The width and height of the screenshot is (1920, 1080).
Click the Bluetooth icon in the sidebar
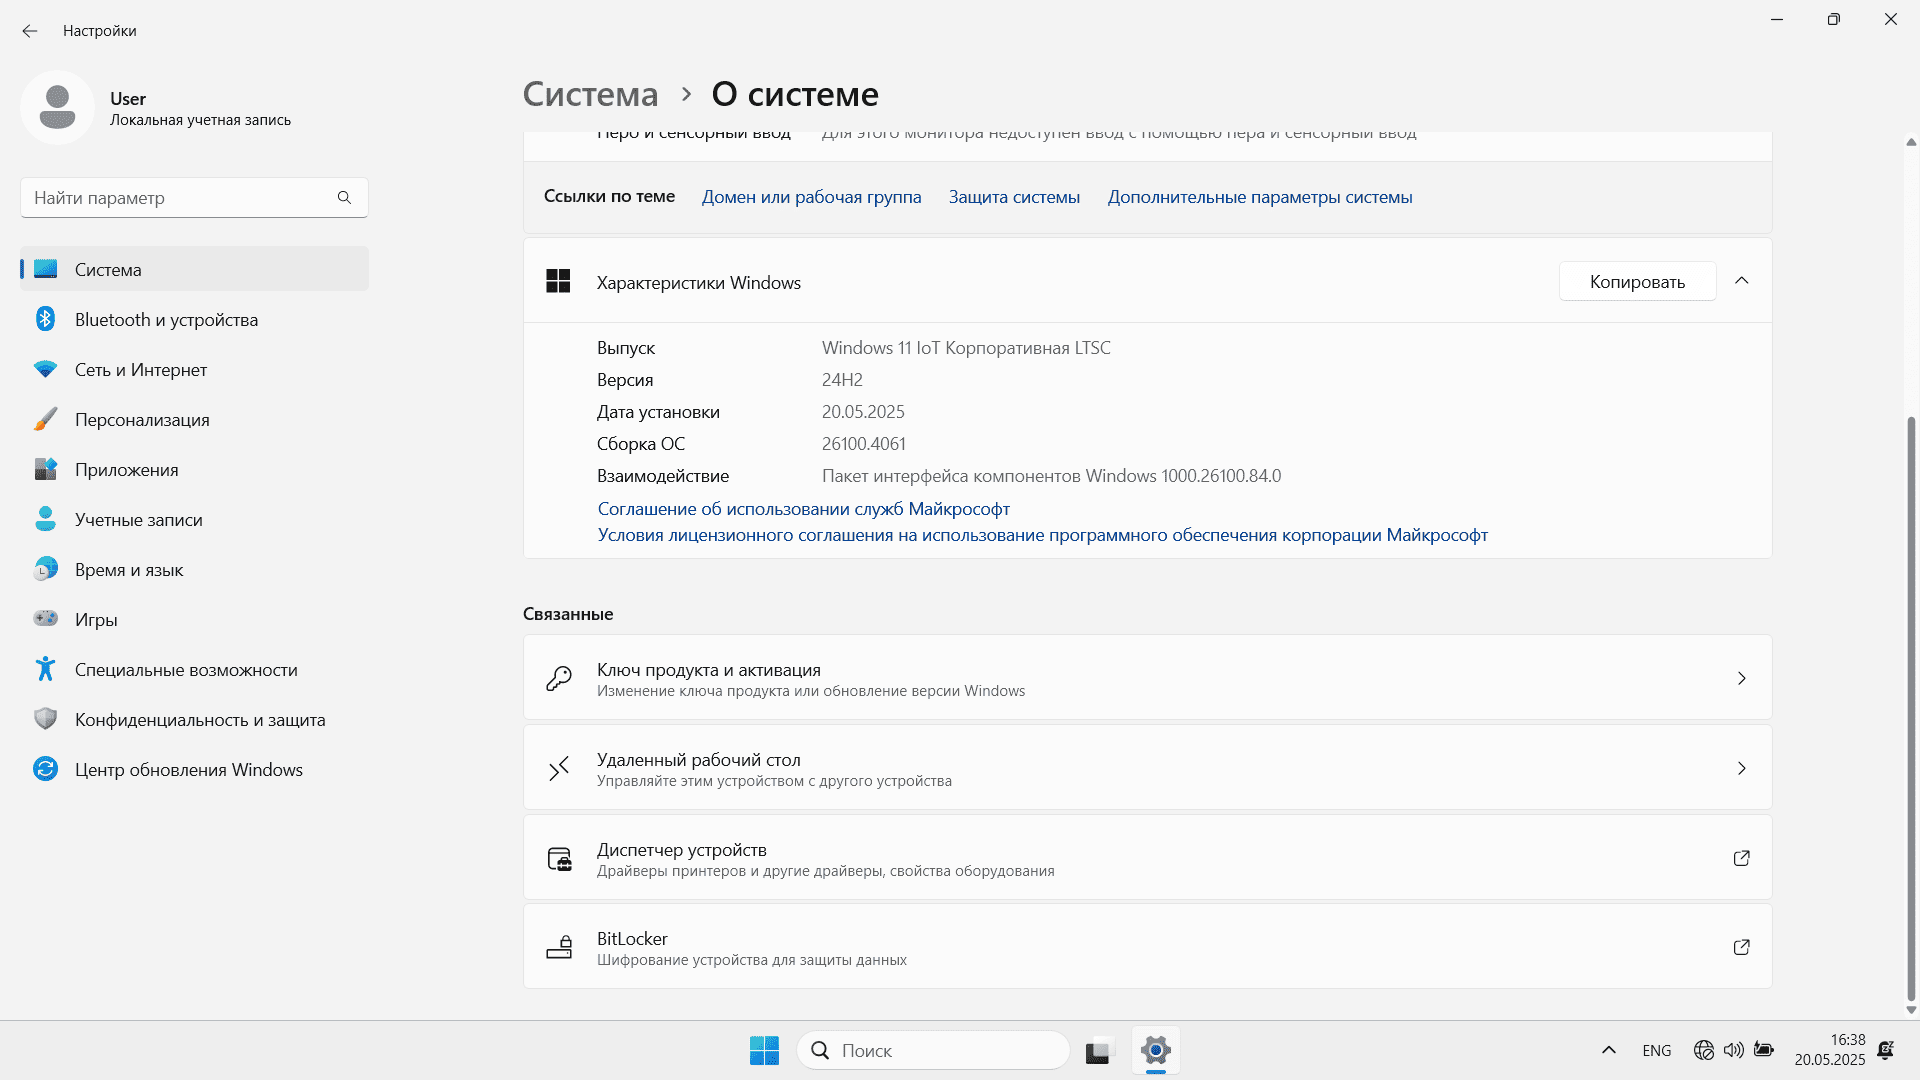(x=45, y=319)
